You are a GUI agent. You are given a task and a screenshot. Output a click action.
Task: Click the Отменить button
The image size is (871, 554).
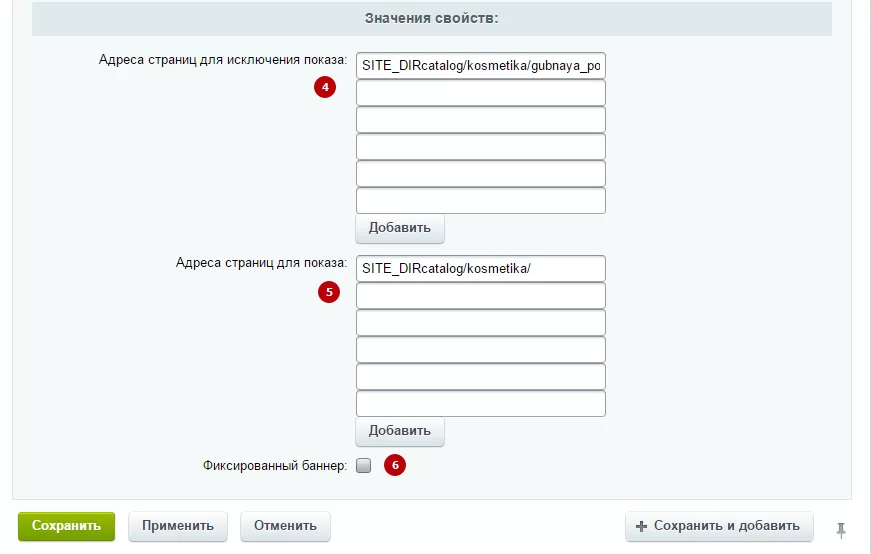[x=285, y=526]
